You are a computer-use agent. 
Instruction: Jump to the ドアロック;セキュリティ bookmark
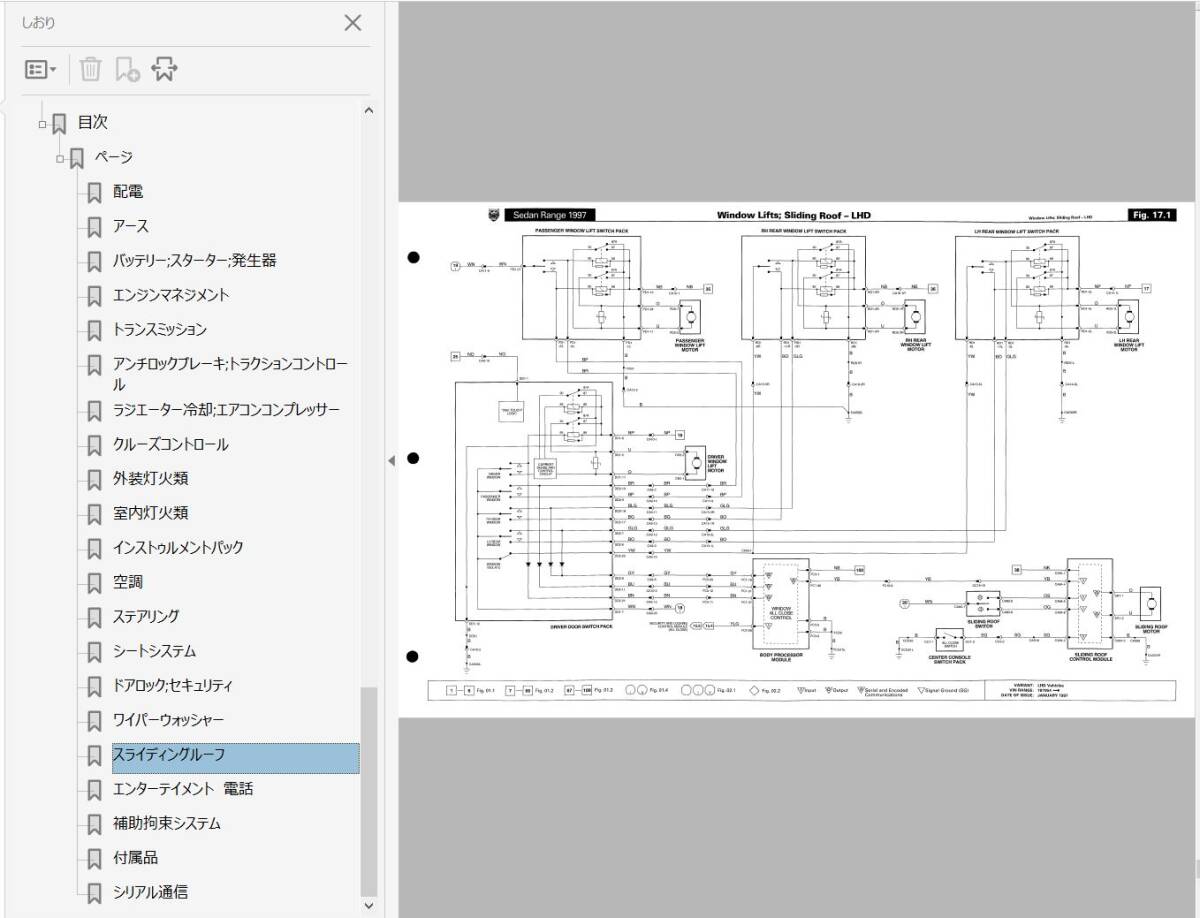coord(172,686)
